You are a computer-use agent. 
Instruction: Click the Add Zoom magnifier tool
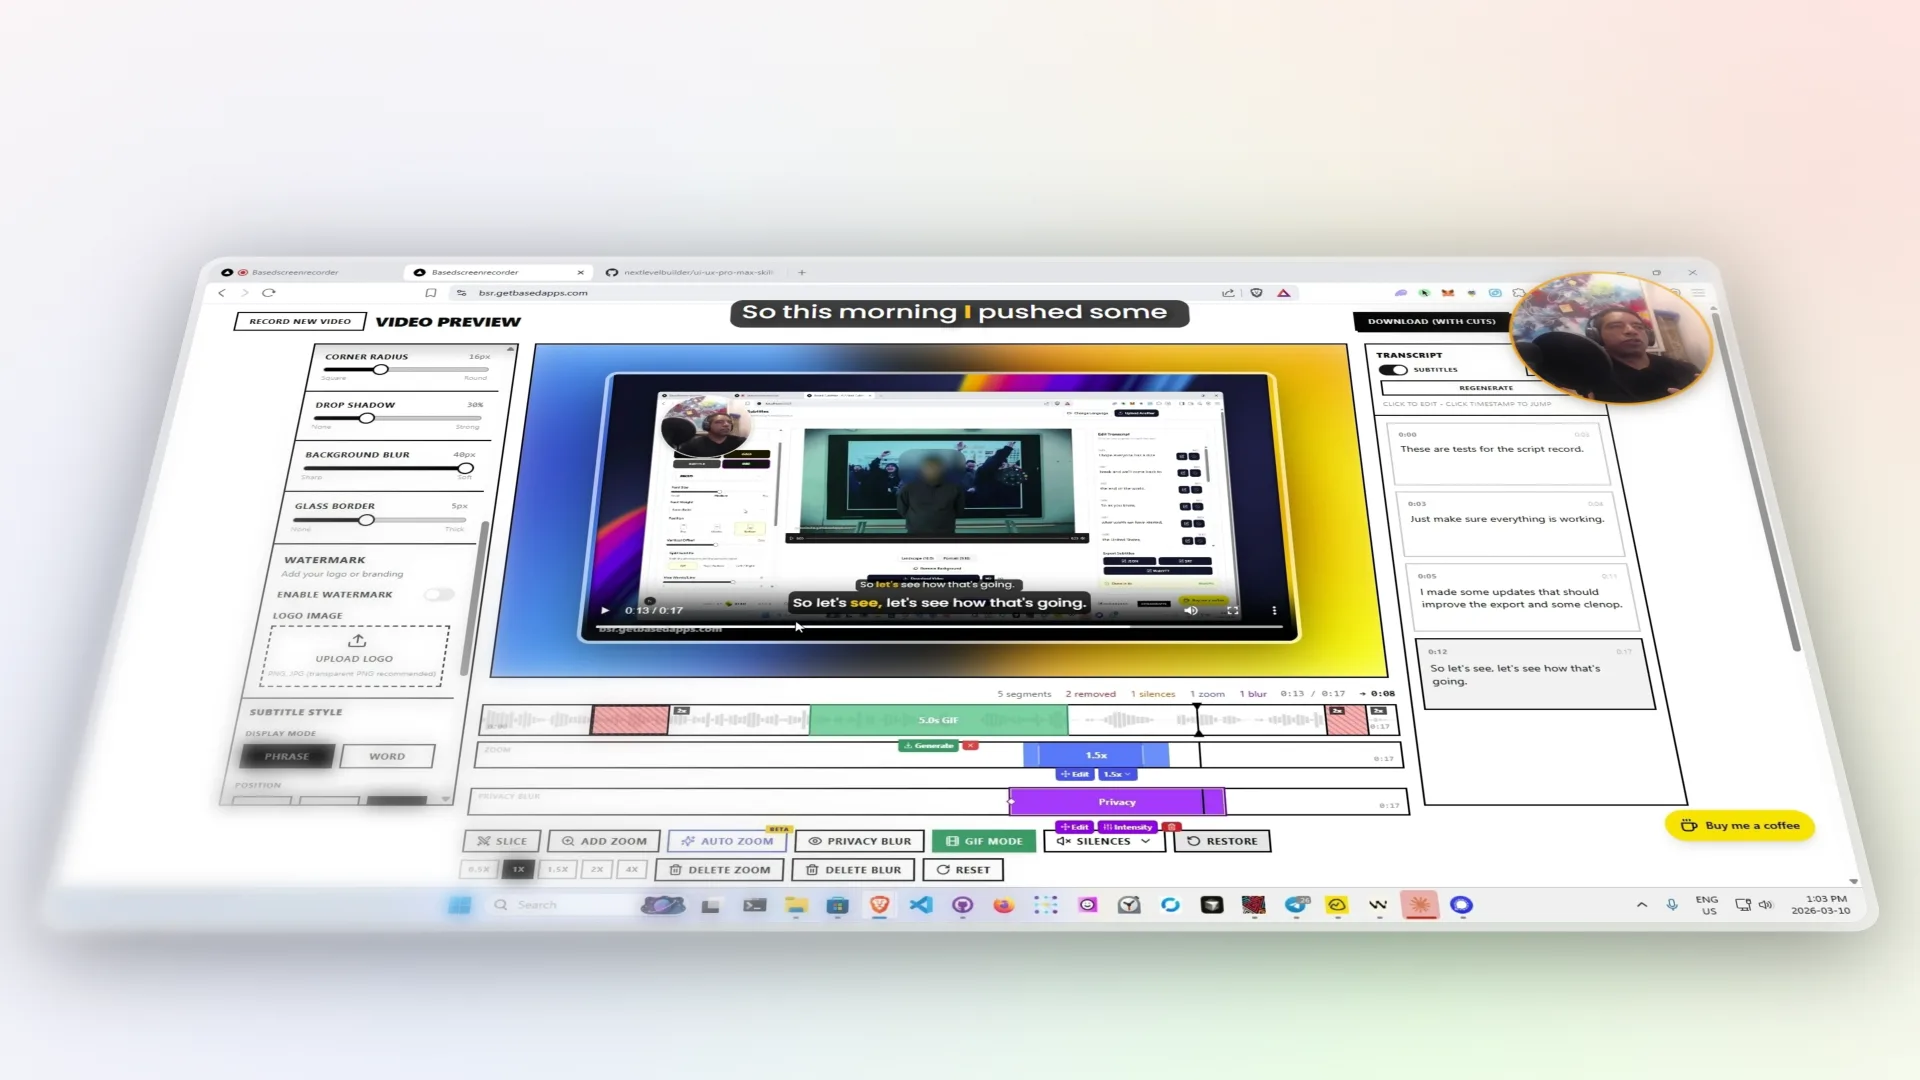603,841
